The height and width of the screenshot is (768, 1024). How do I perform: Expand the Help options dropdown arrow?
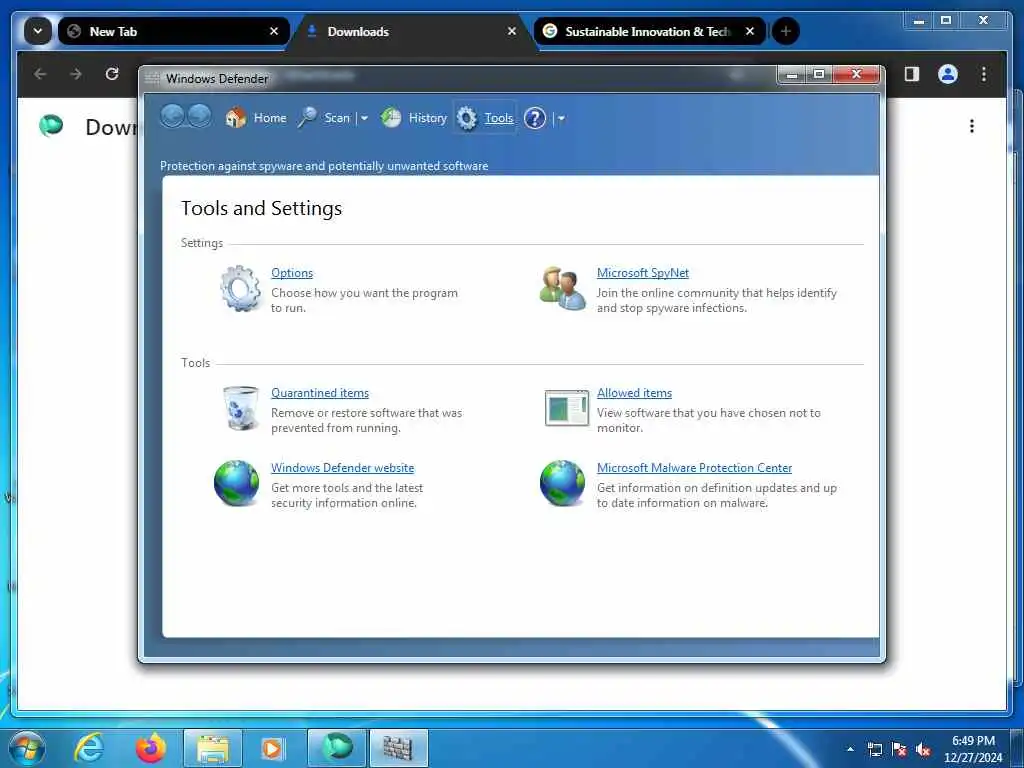pyautogui.click(x=561, y=118)
